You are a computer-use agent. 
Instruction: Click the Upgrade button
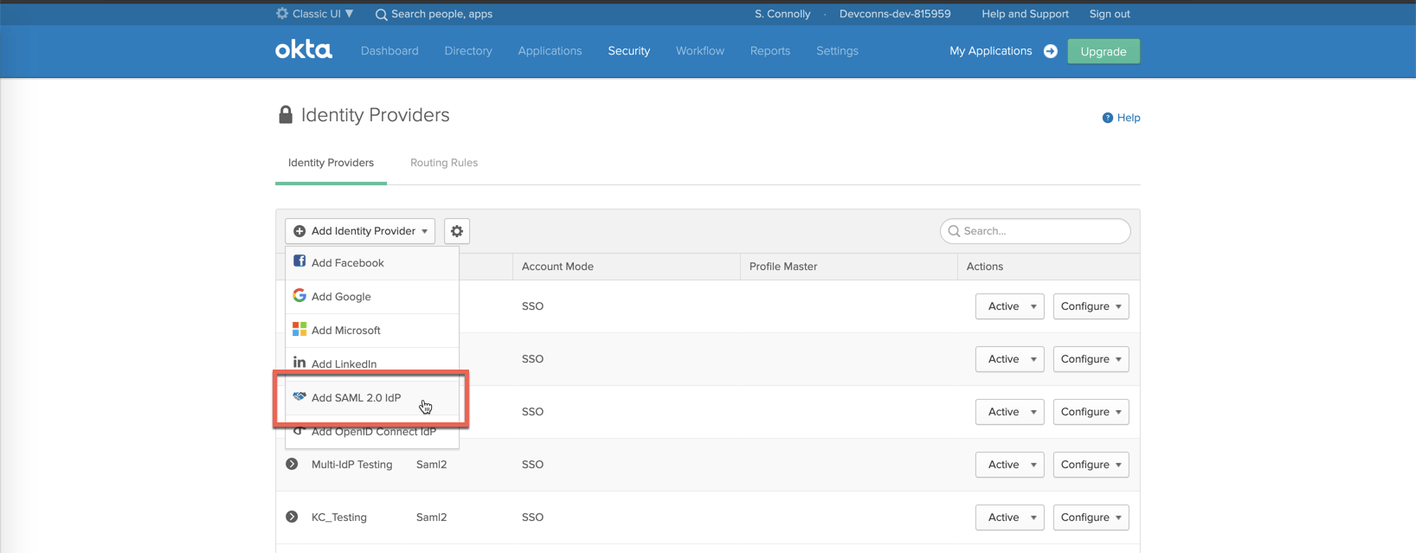pos(1103,51)
